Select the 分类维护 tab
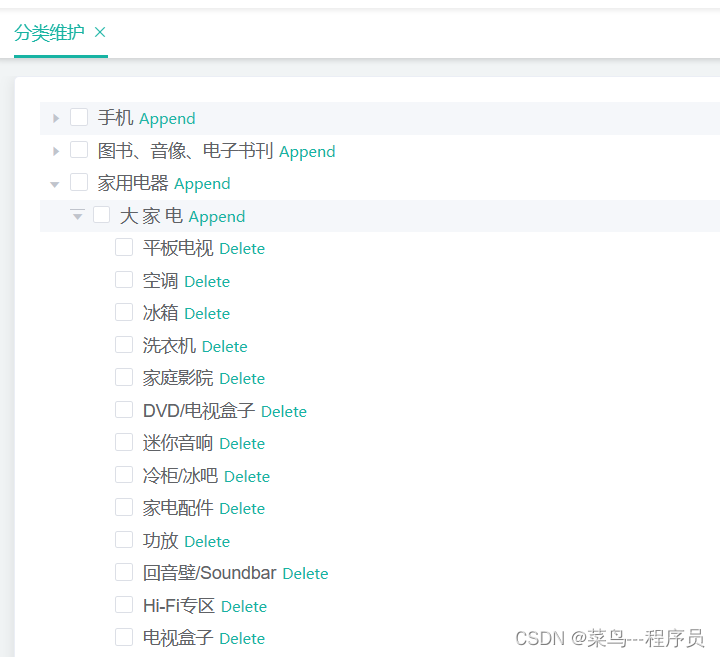The width and height of the screenshot is (720, 657). click(x=50, y=33)
